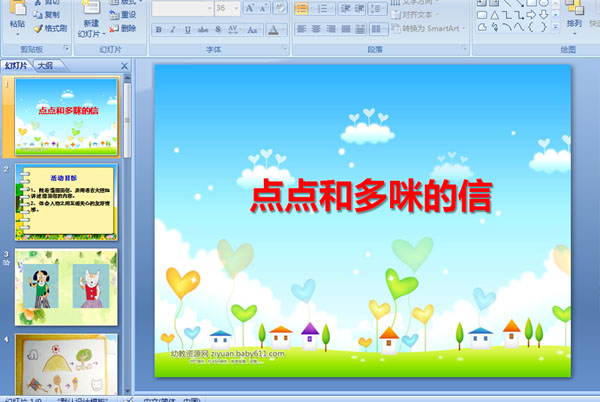Reset slide layout with 重设

pyautogui.click(x=123, y=15)
